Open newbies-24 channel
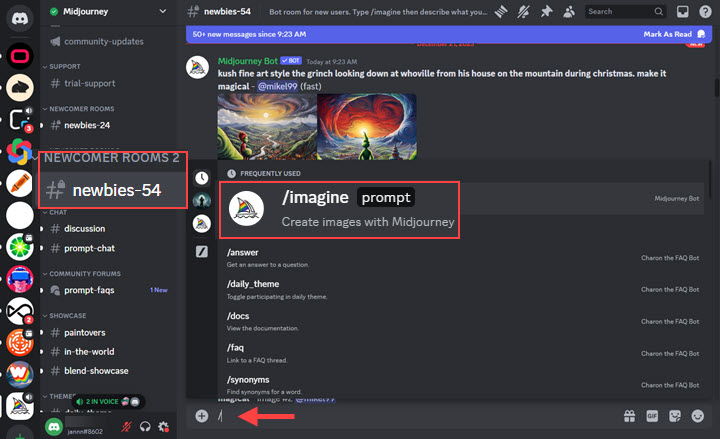Screen dimensions: 720x439 pos(87,125)
